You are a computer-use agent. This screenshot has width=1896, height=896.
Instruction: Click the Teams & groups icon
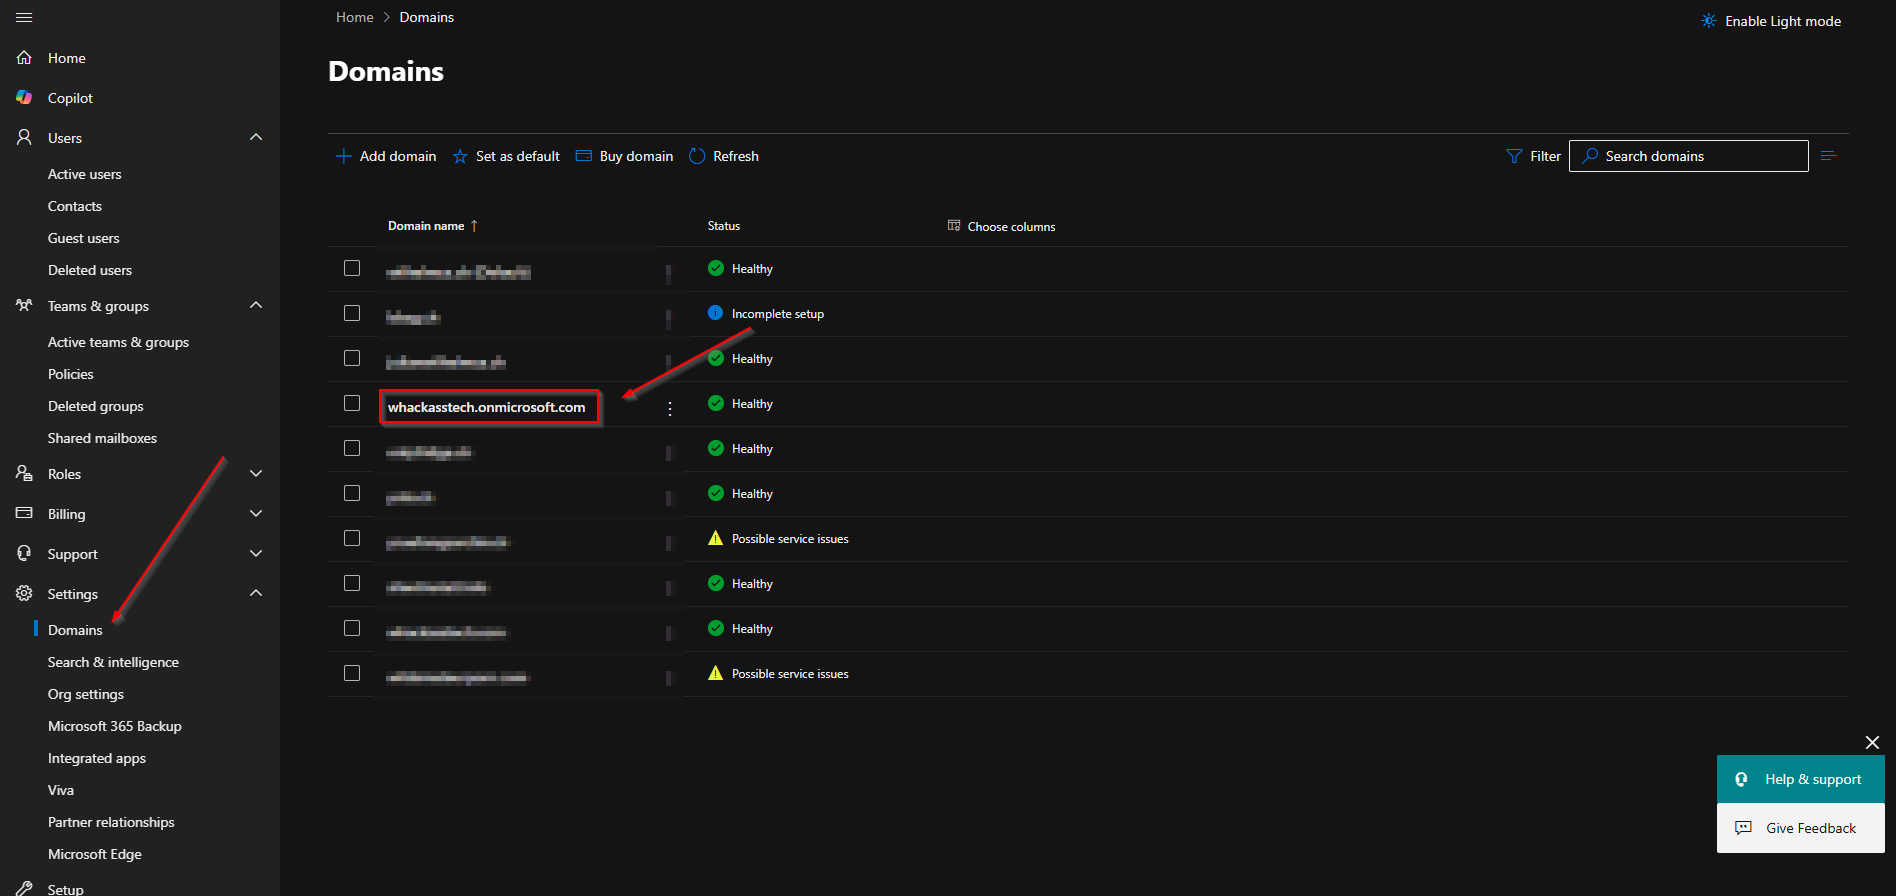click(24, 305)
